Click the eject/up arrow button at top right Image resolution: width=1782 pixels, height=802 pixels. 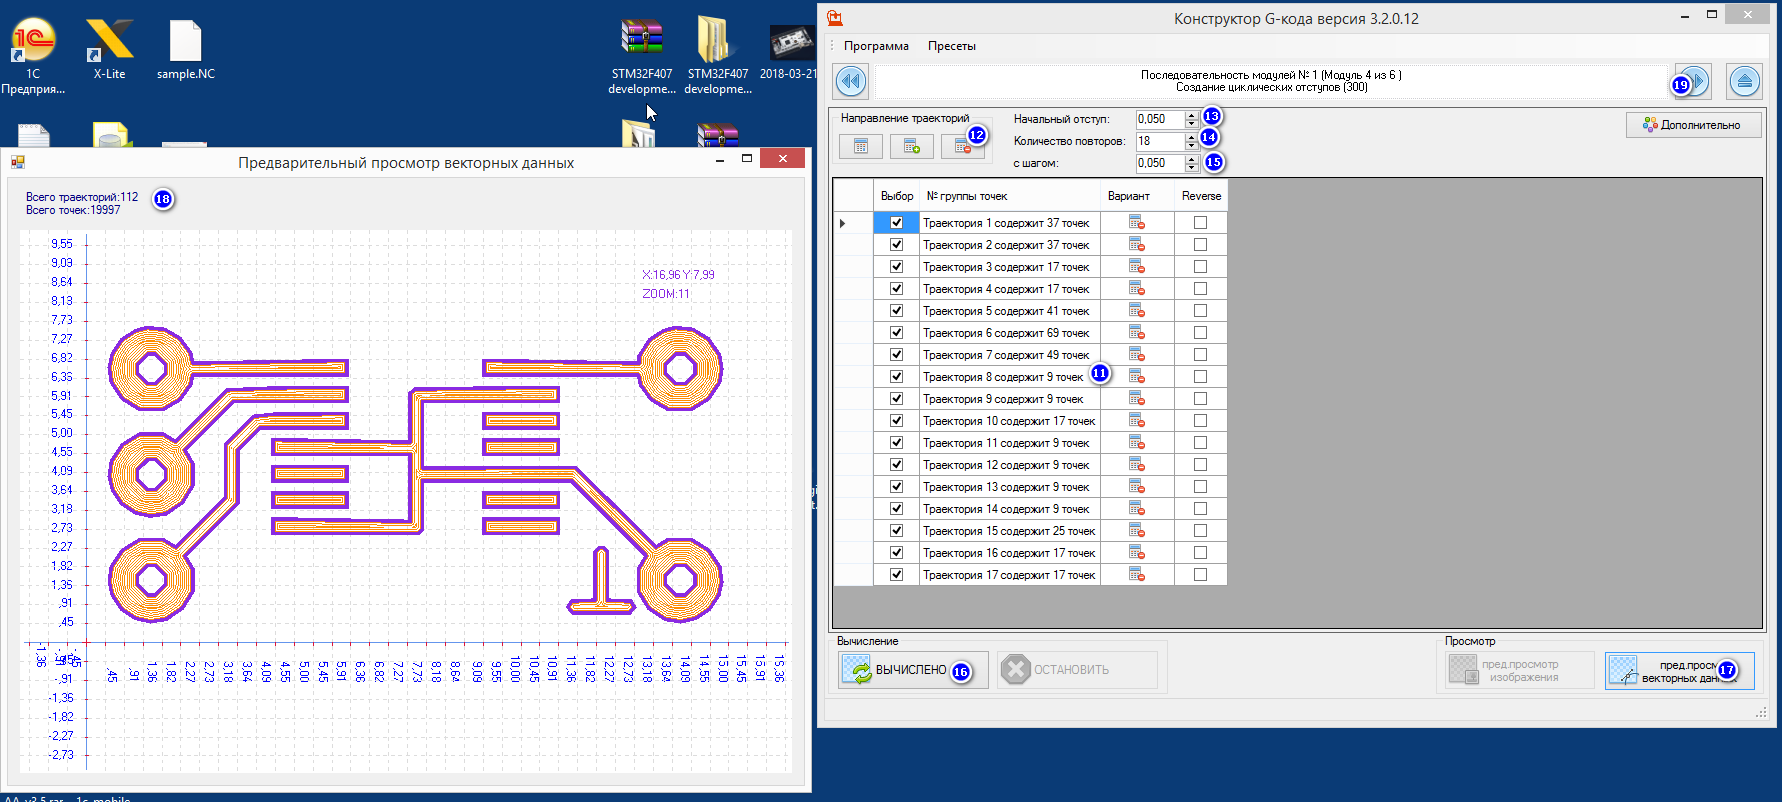[x=1744, y=81]
